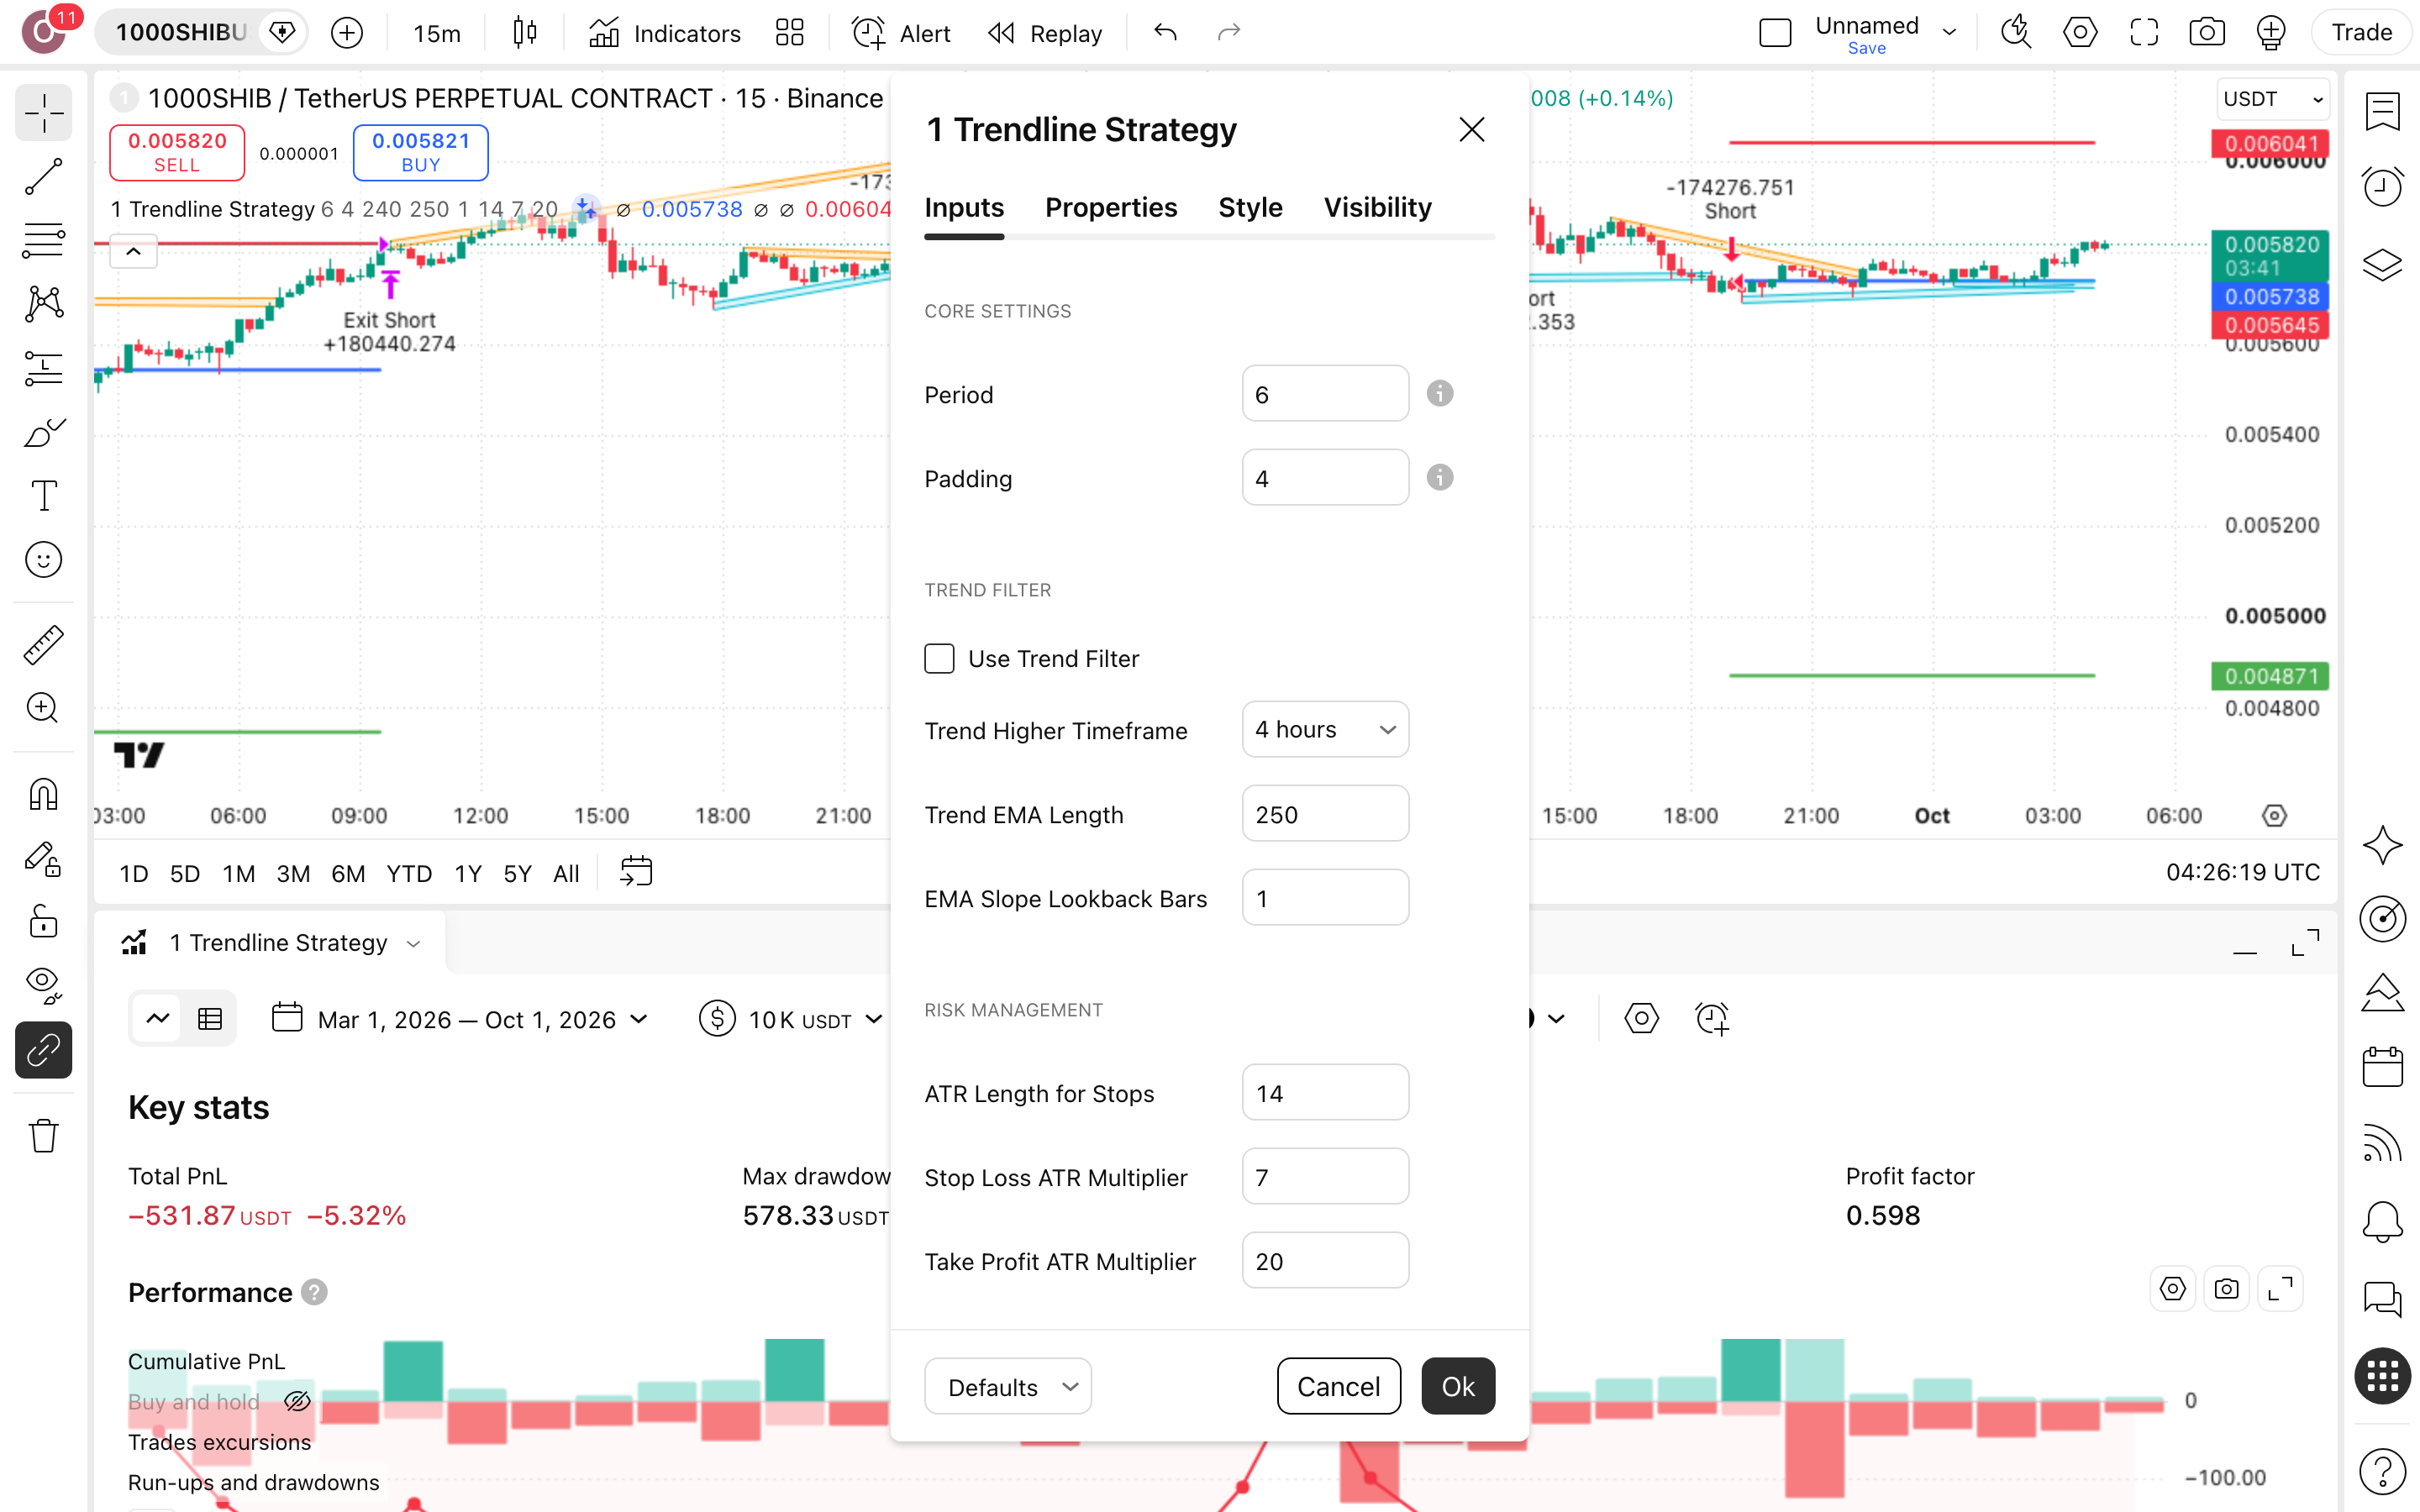Open the USDT currency selector

[2272, 99]
